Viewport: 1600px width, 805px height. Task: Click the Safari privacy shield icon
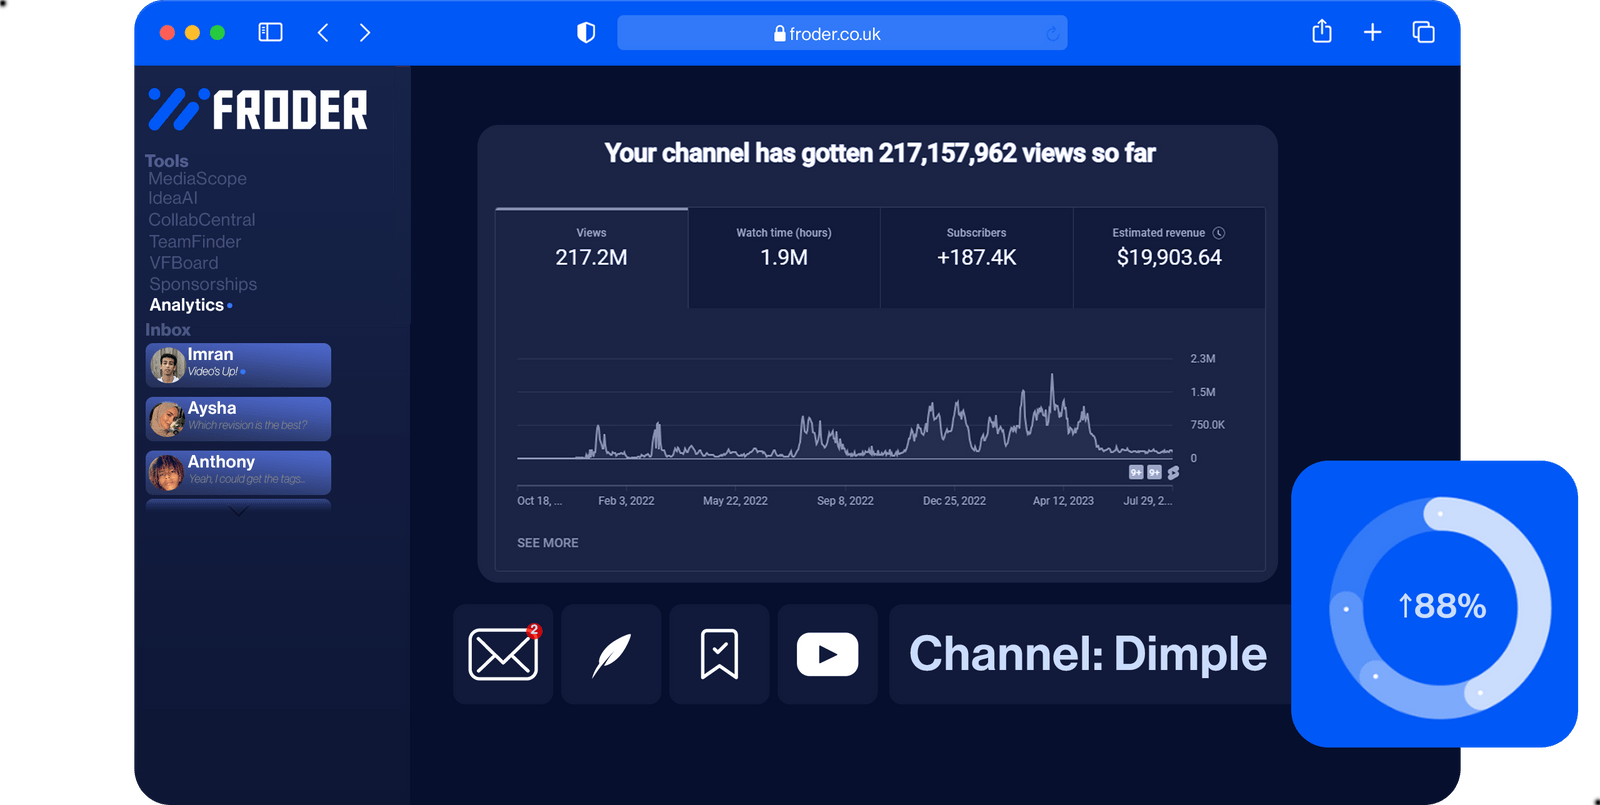point(586,33)
